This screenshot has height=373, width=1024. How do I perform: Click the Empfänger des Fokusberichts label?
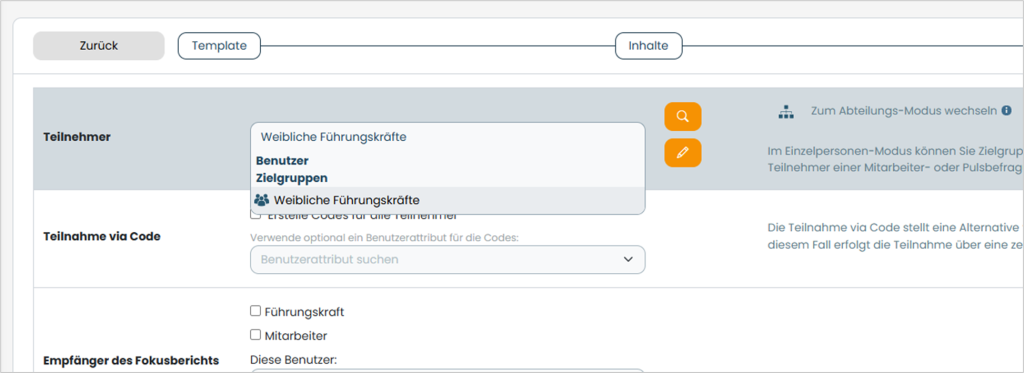131,360
